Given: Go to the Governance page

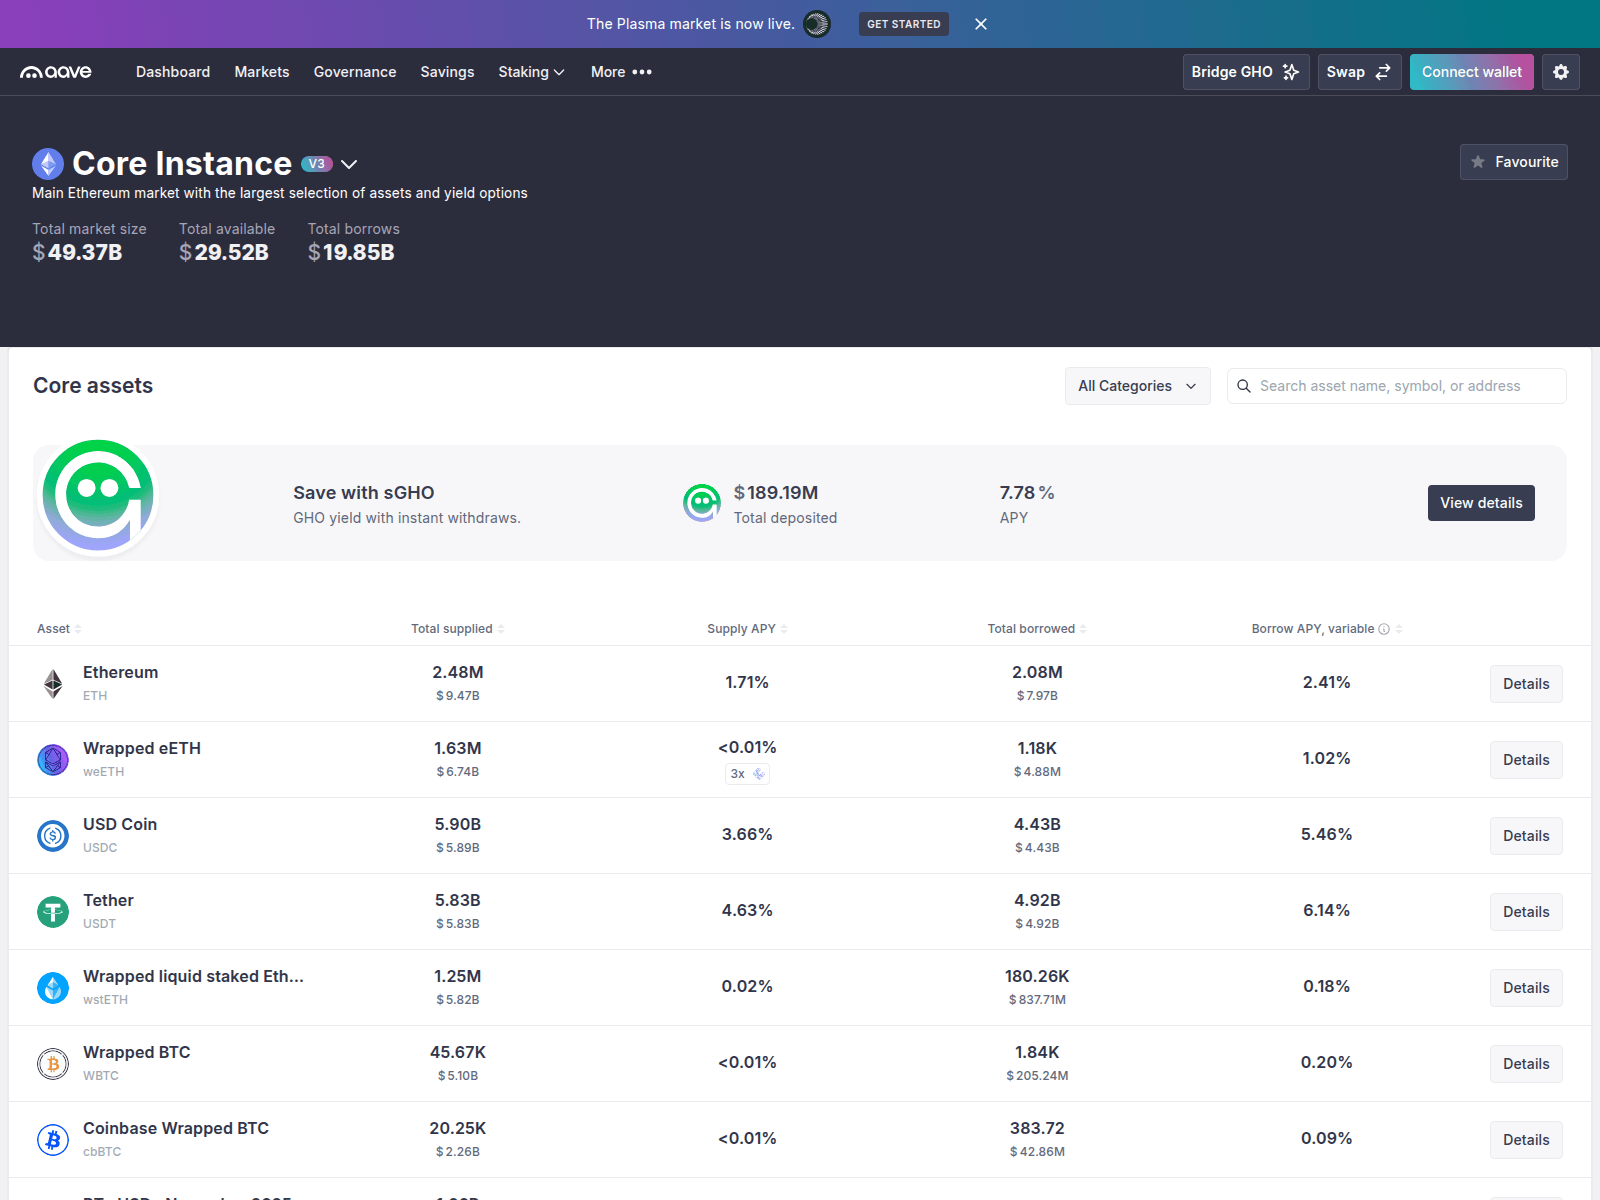Looking at the screenshot, I should click(354, 72).
